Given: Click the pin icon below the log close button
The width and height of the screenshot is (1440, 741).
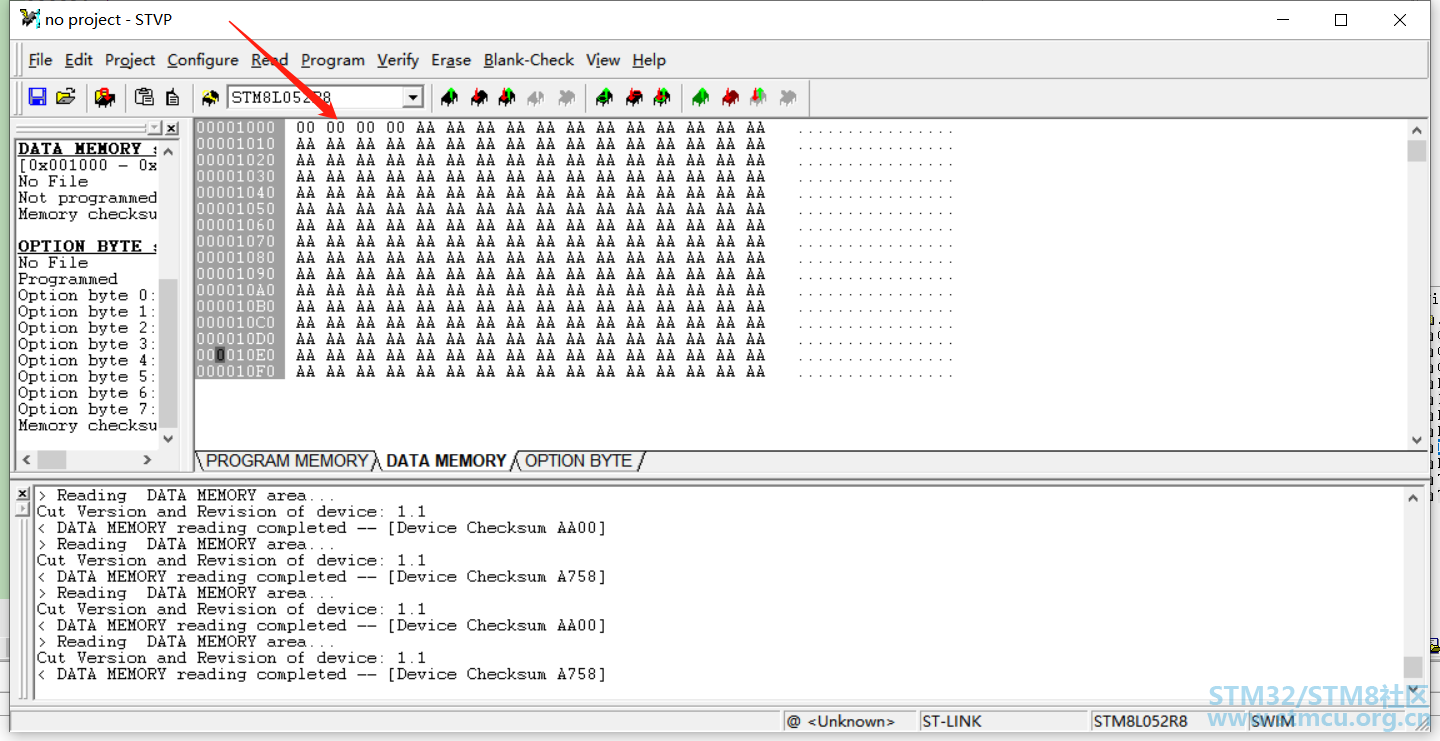Looking at the screenshot, I should 23,509.
